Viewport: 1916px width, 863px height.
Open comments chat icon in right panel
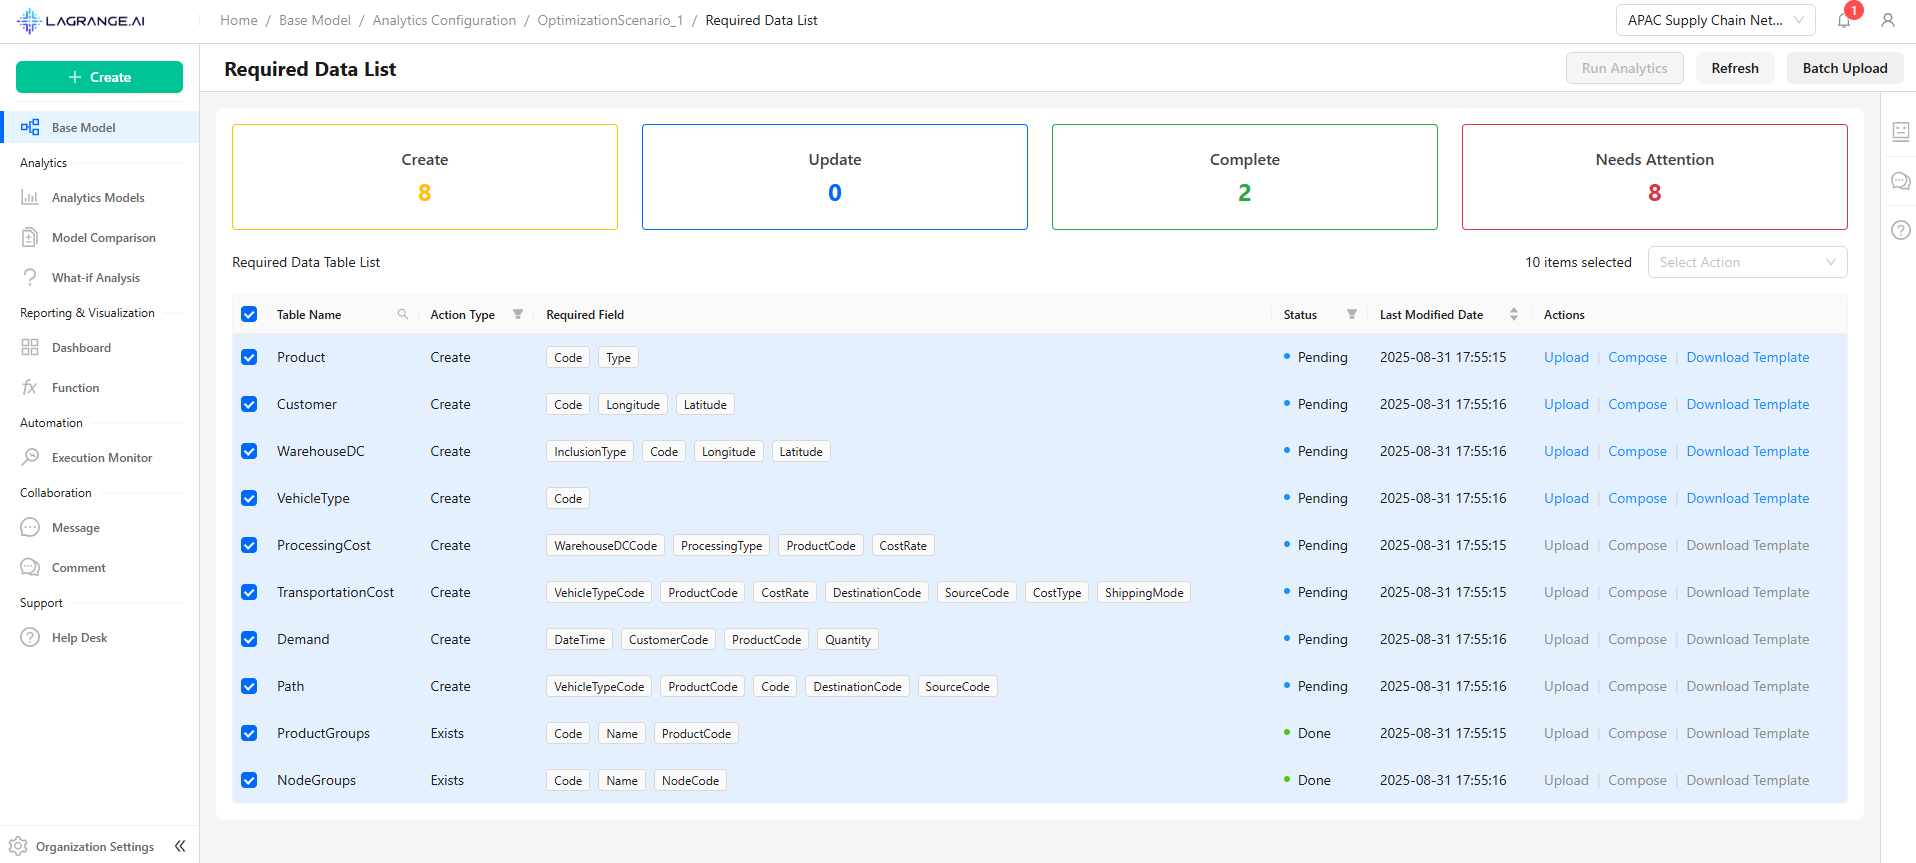click(1900, 181)
